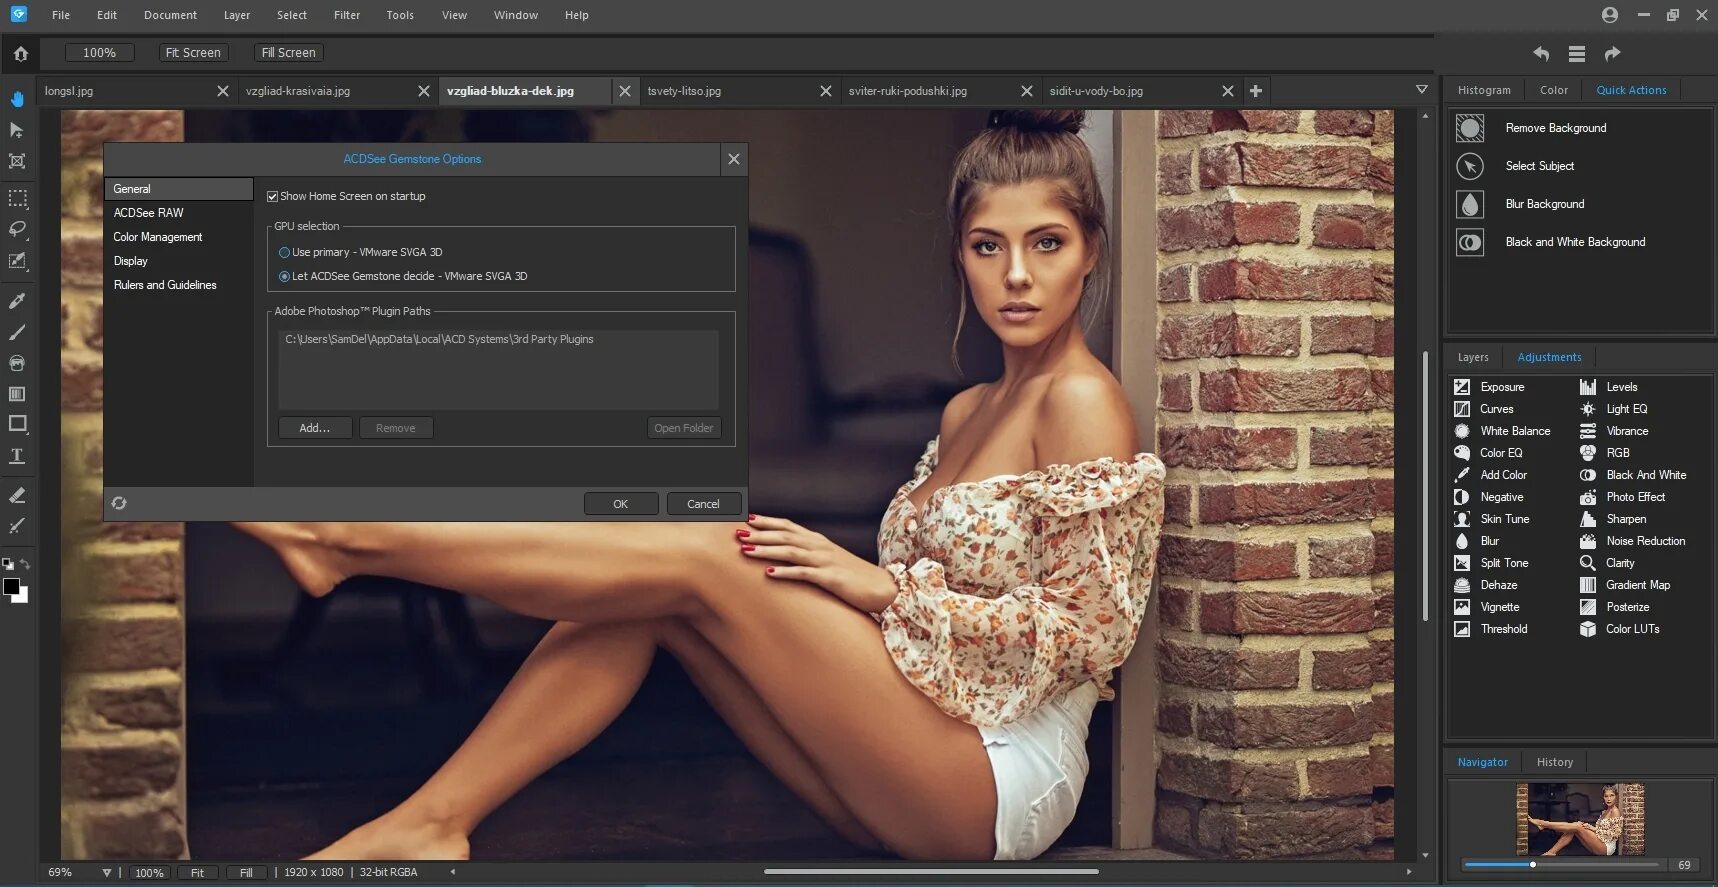Click the Home icon

(x=21, y=54)
